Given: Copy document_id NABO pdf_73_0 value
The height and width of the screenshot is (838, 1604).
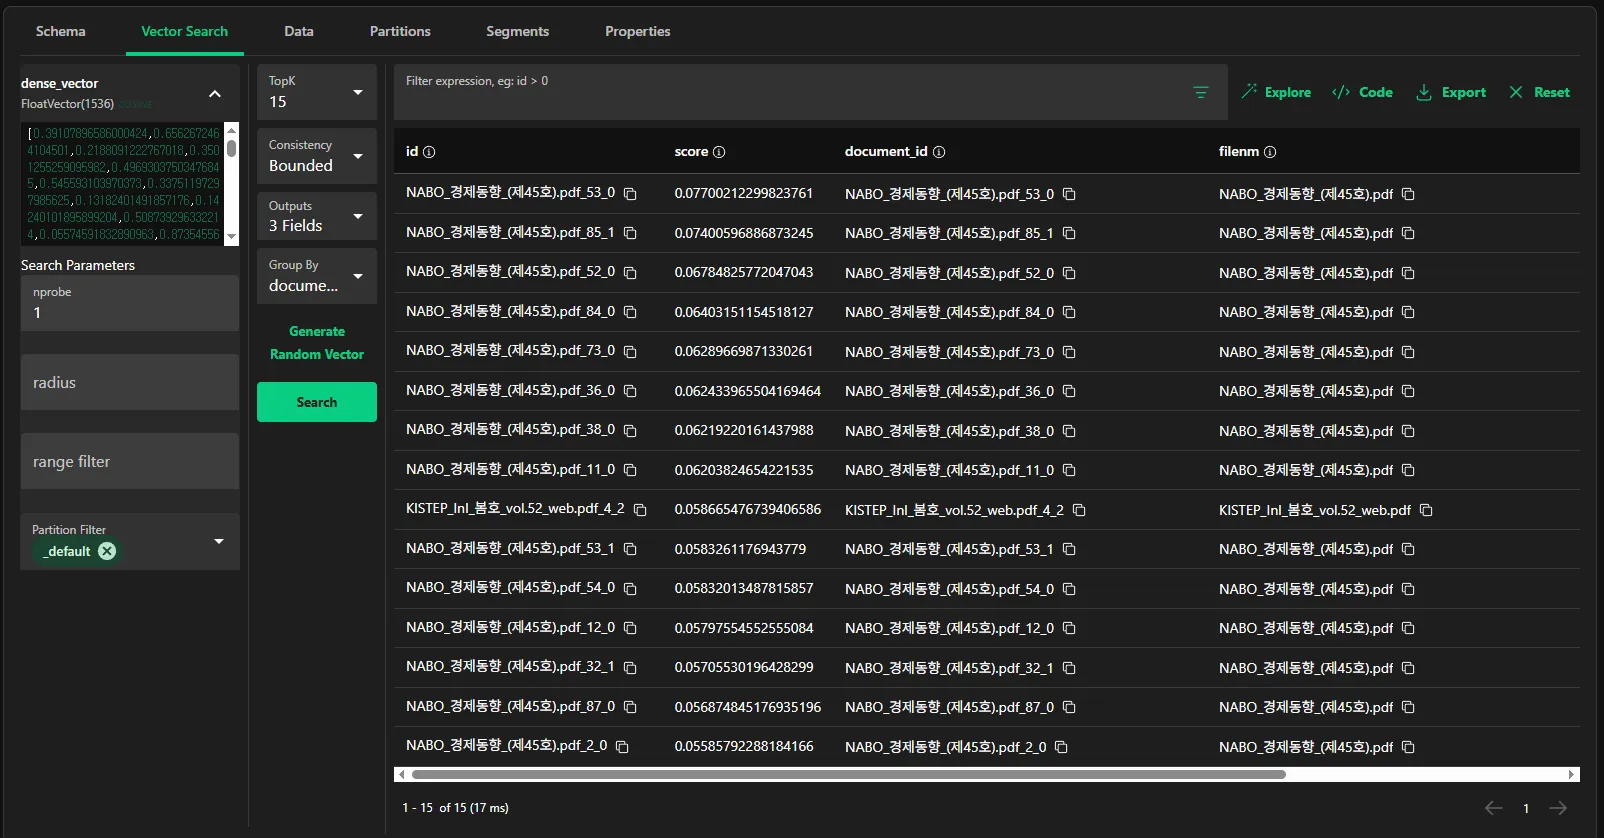Looking at the screenshot, I should click(x=1069, y=352).
